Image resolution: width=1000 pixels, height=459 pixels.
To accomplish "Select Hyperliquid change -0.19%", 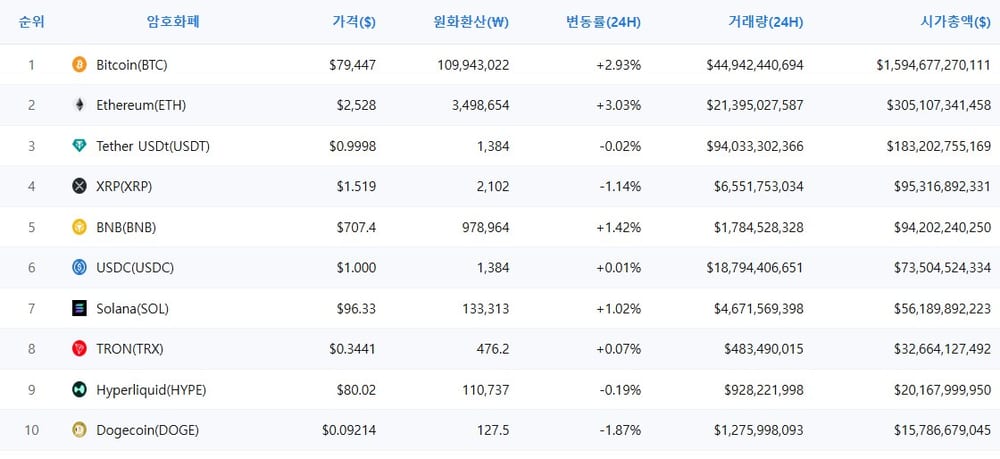I will click(621, 390).
